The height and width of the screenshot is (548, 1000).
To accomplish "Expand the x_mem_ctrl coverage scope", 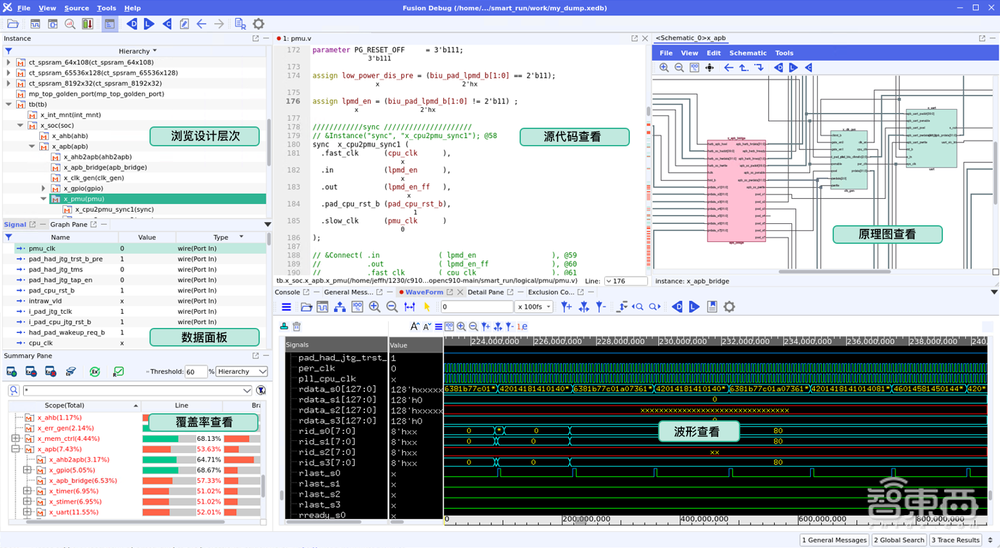I will 15,438.
